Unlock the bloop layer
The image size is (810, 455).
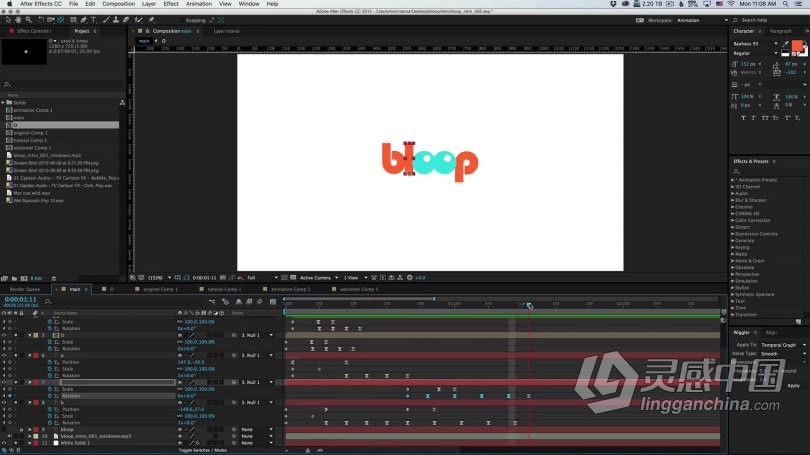pos(21,430)
